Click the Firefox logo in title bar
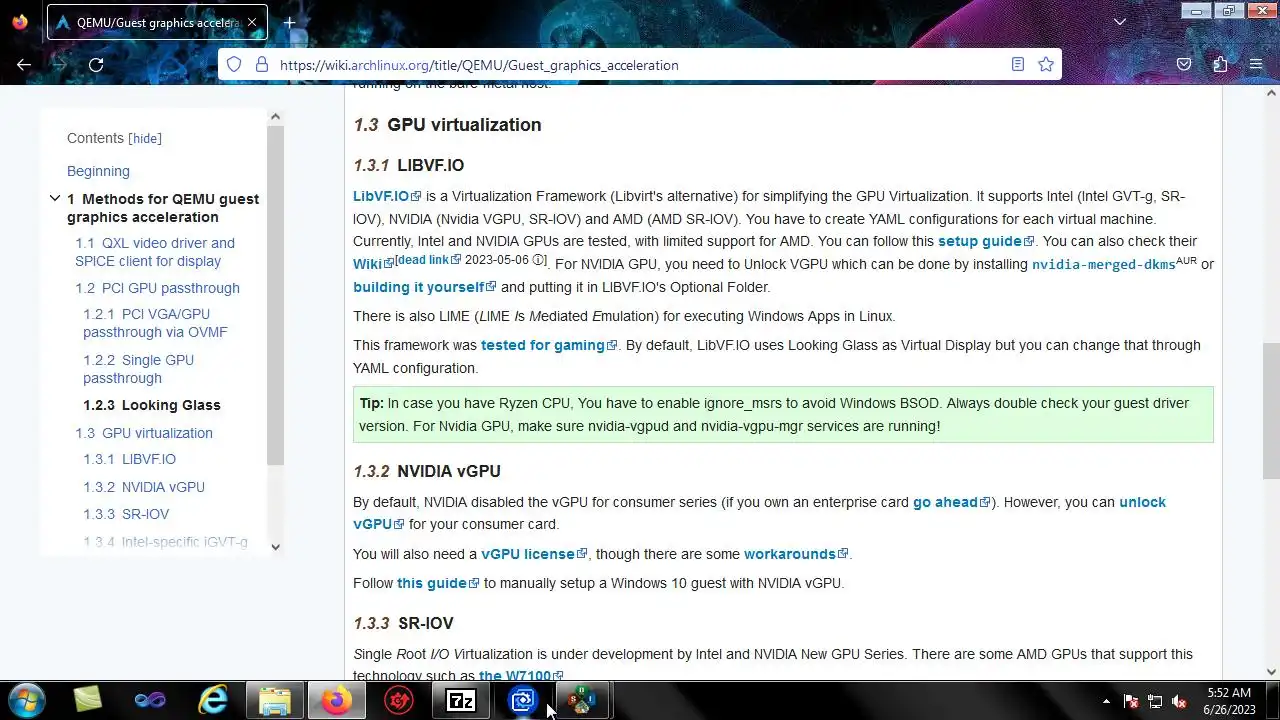 coord(20,22)
